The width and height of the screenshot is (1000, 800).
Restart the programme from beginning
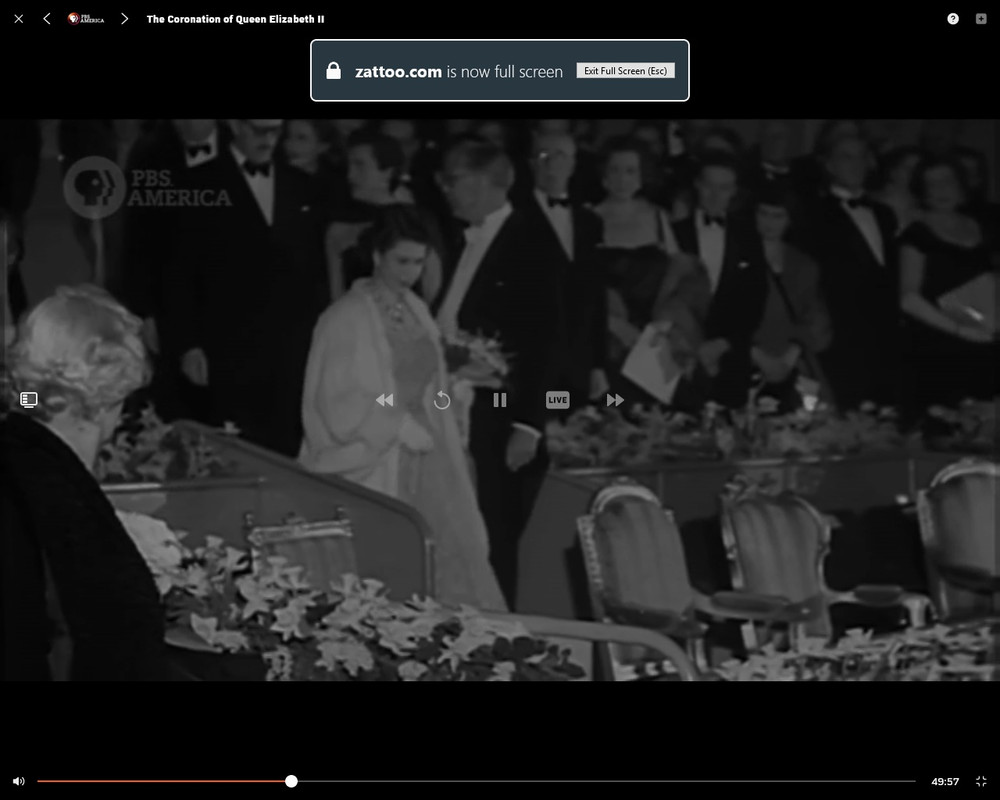(x=442, y=400)
